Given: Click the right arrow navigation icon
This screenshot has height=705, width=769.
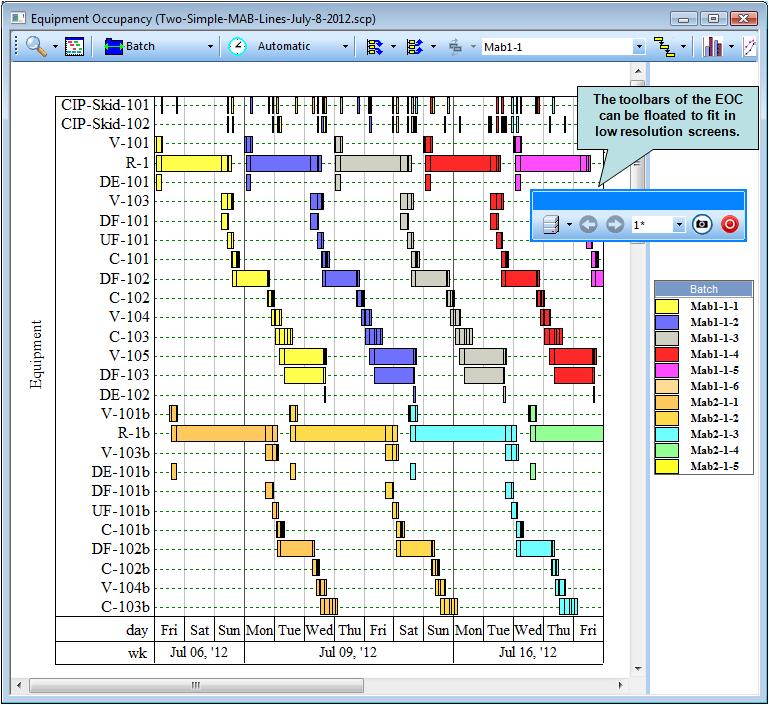Looking at the screenshot, I should (614, 225).
